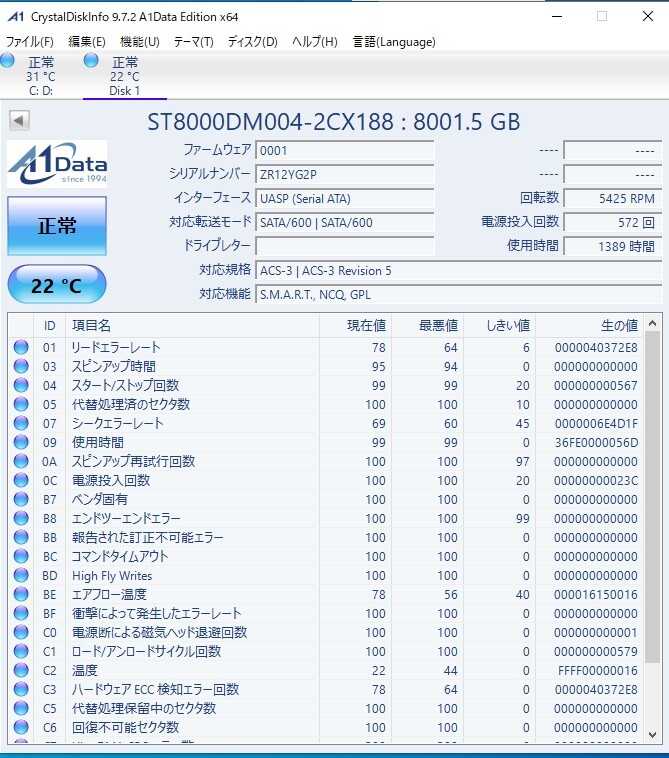Click the シリアルナンバー field ZR12YG2P
669x758 pixels.
tap(344, 174)
